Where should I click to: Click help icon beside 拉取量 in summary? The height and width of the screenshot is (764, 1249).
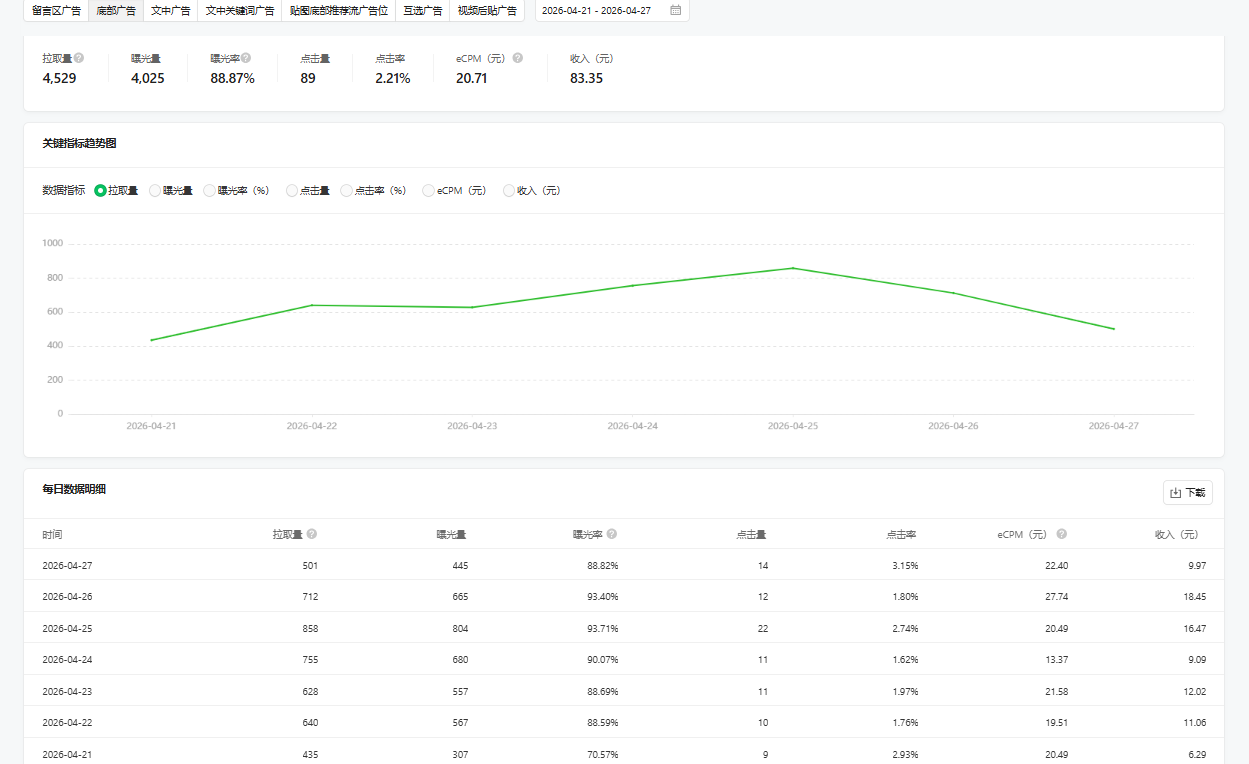(79, 58)
